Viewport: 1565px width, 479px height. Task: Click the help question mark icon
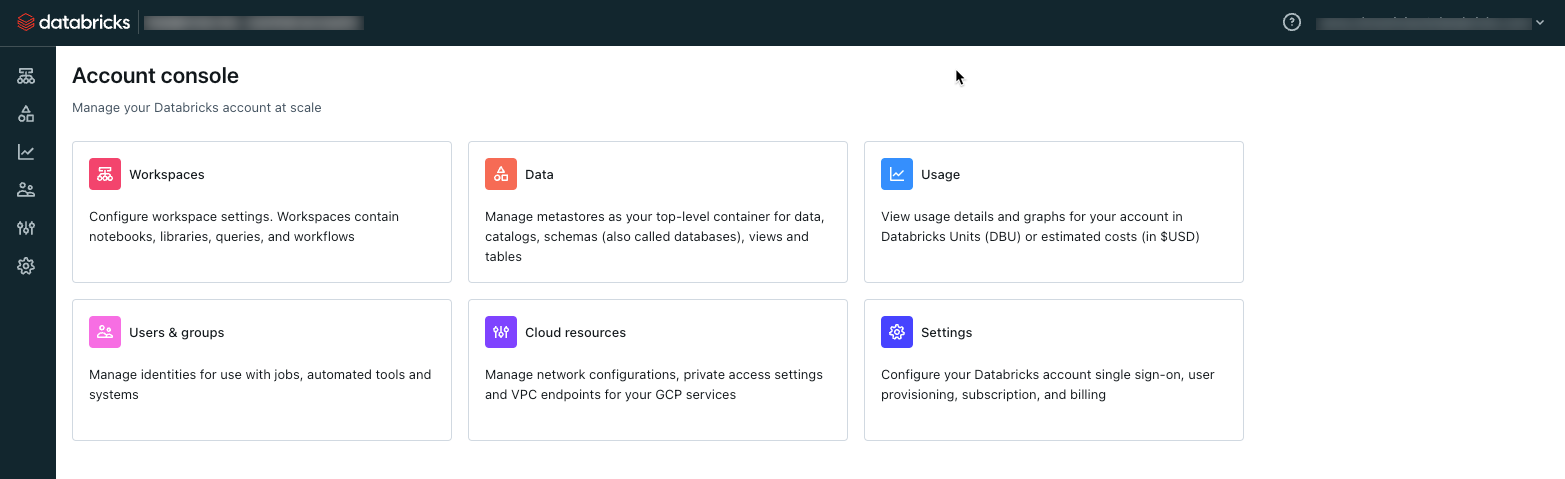pos(1292,22)
